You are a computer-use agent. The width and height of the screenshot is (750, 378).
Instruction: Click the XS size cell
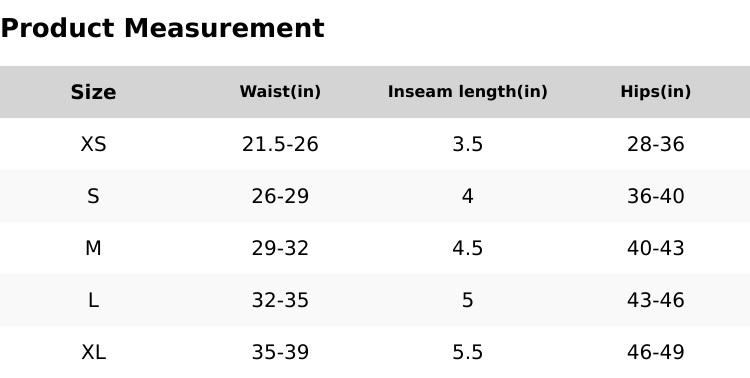pyautogui.click(x=93, y=144)
